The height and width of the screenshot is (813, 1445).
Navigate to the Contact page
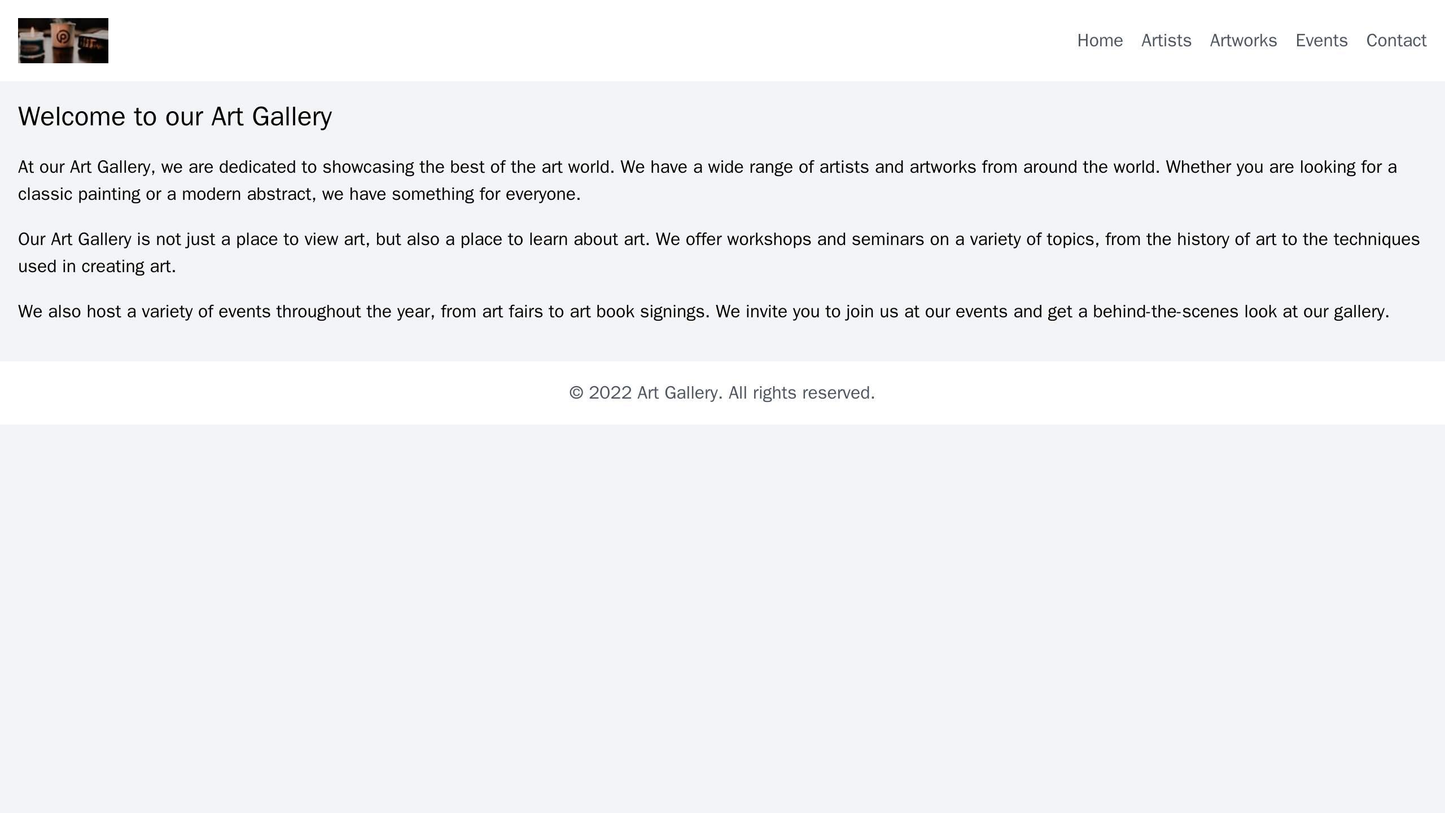pyautogui.click(x=1395, y=41)
